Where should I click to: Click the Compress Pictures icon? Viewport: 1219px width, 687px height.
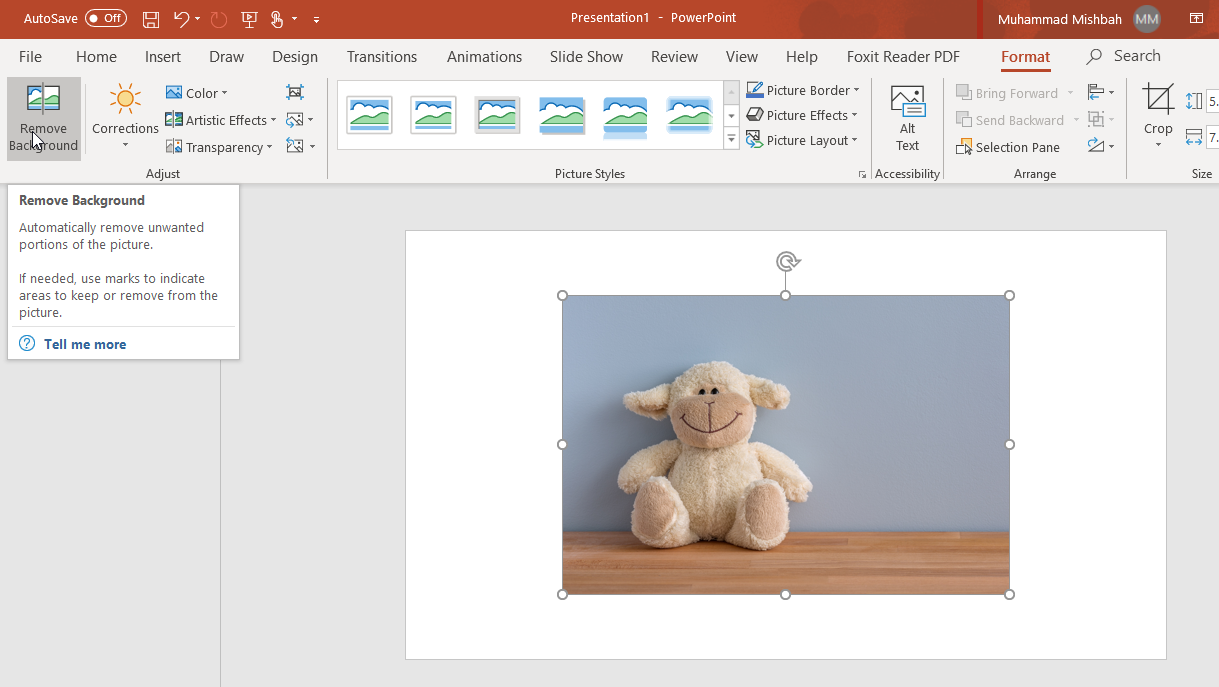coord(295,92)
